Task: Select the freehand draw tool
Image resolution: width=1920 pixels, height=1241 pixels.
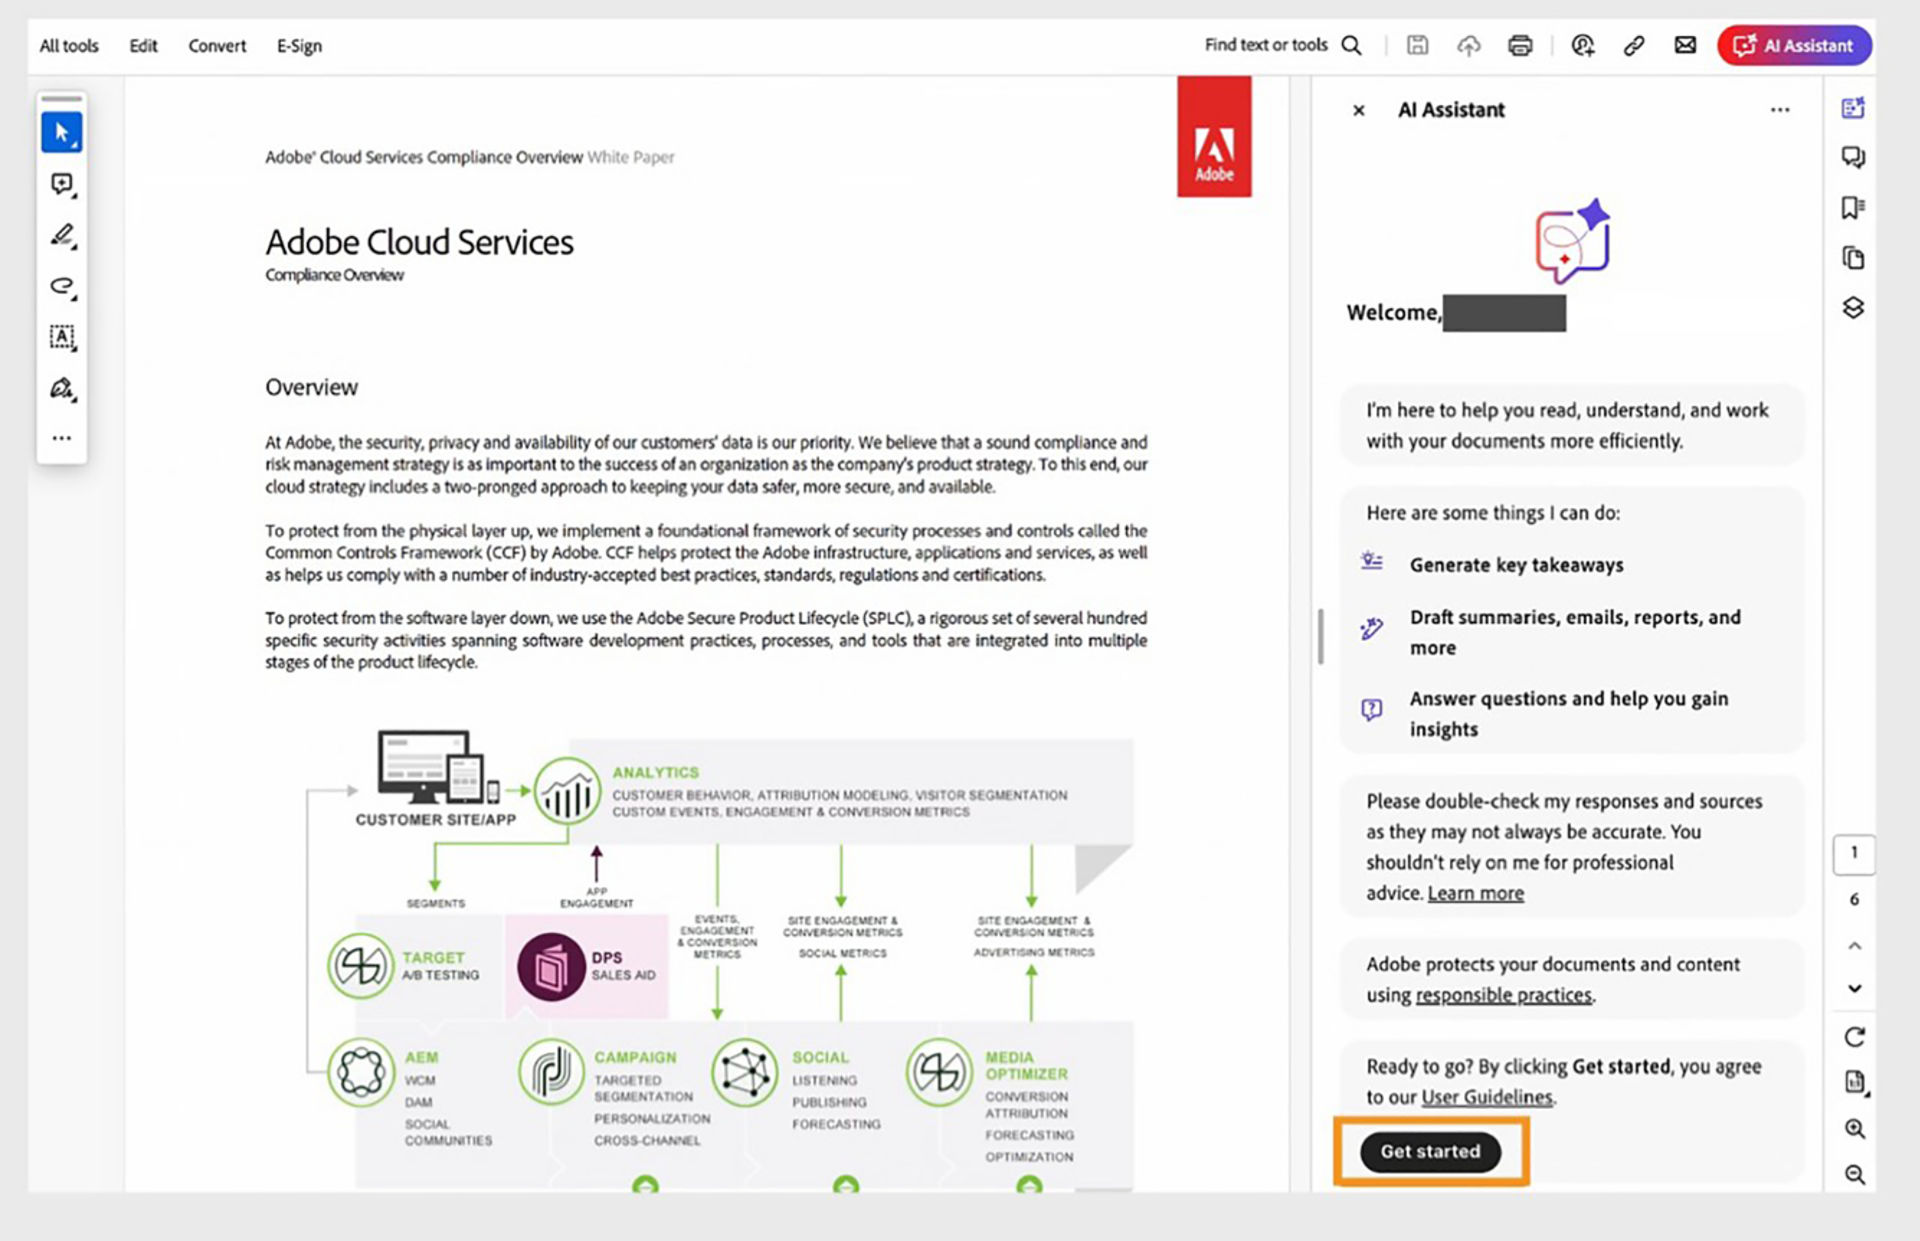Action: (62, 286)
